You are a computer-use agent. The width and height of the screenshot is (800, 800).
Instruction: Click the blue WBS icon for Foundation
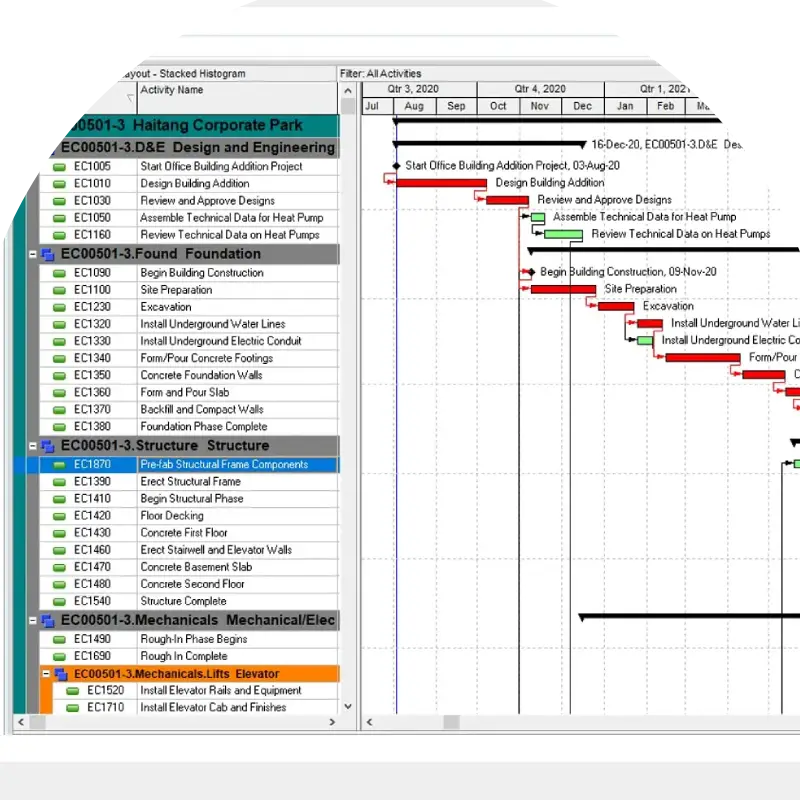point(47,254)
